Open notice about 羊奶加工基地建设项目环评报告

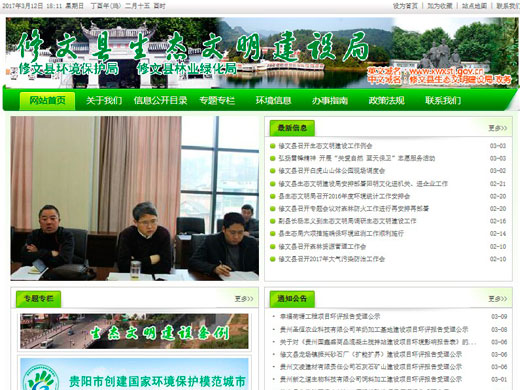pyautogui.click(x=374, y=330)
